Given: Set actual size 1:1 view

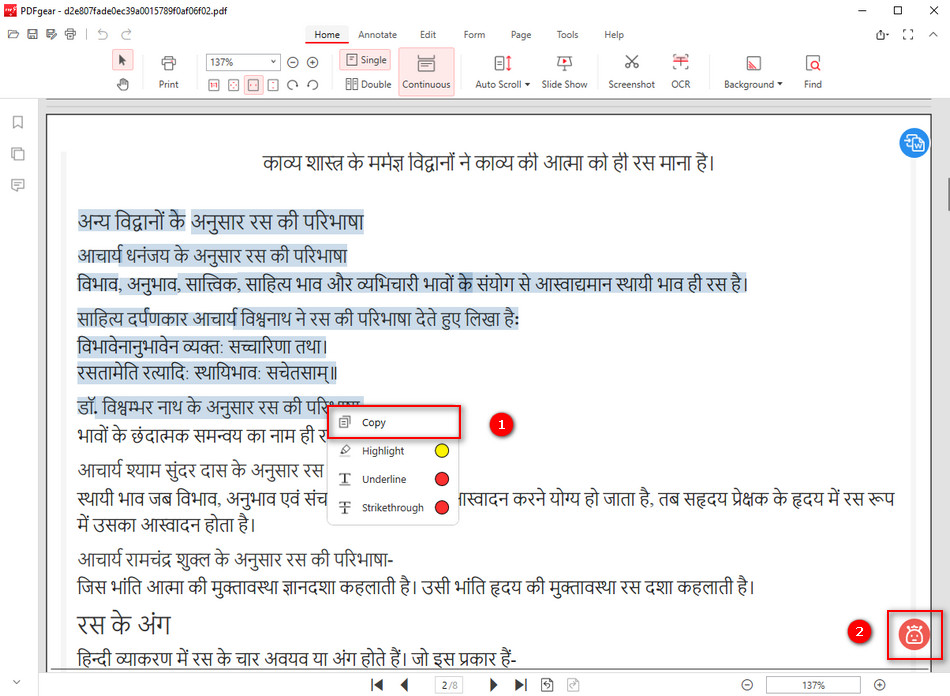Looking at the screenshot, I should 214,85.
